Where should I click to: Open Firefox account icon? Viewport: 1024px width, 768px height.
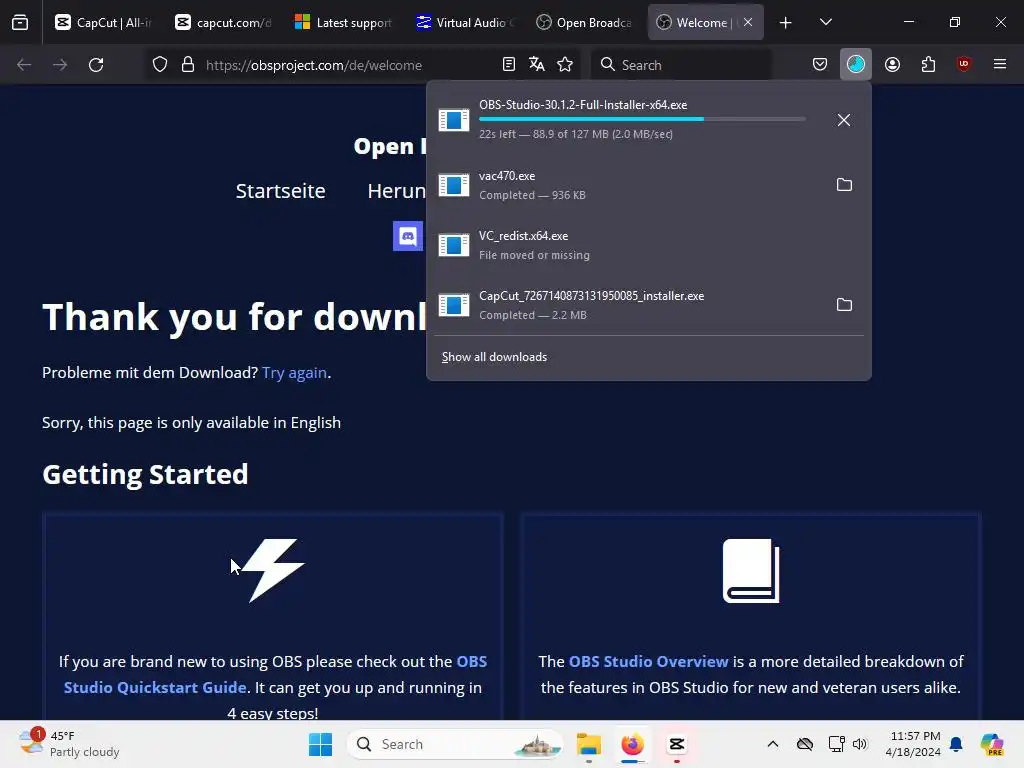point(892,64)
